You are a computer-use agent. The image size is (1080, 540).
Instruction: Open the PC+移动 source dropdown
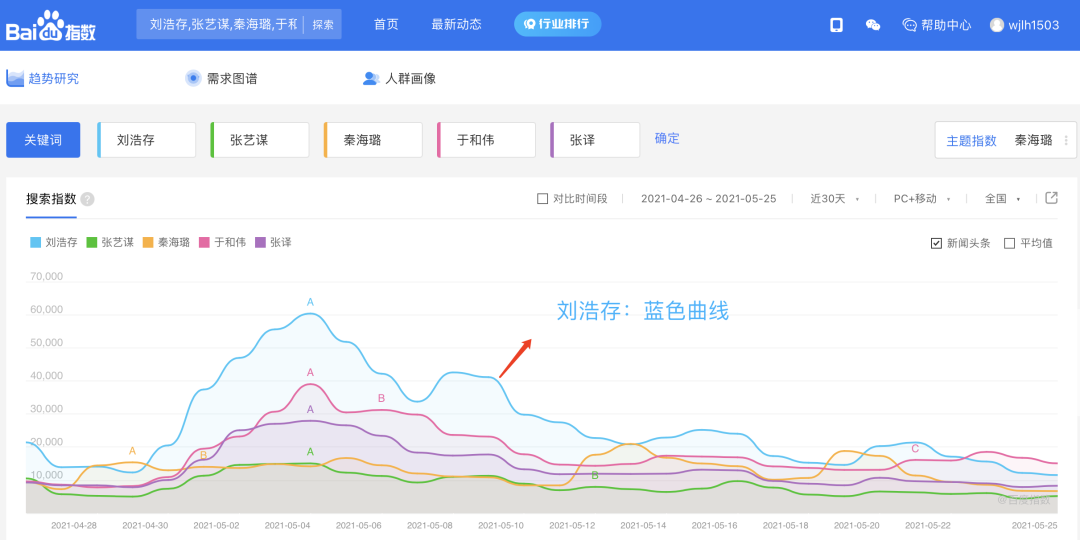921,199
